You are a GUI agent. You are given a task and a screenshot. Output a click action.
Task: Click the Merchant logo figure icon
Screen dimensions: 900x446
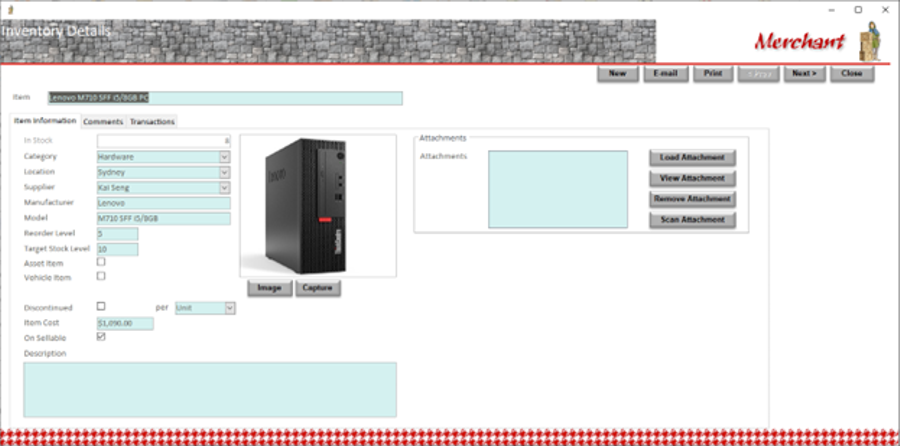click(x=868, y=41)
